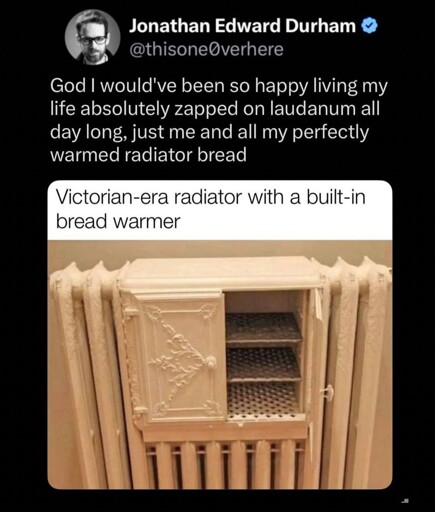Click the caption "Victorian-era radiator with a built-in"

click(211, 197)
